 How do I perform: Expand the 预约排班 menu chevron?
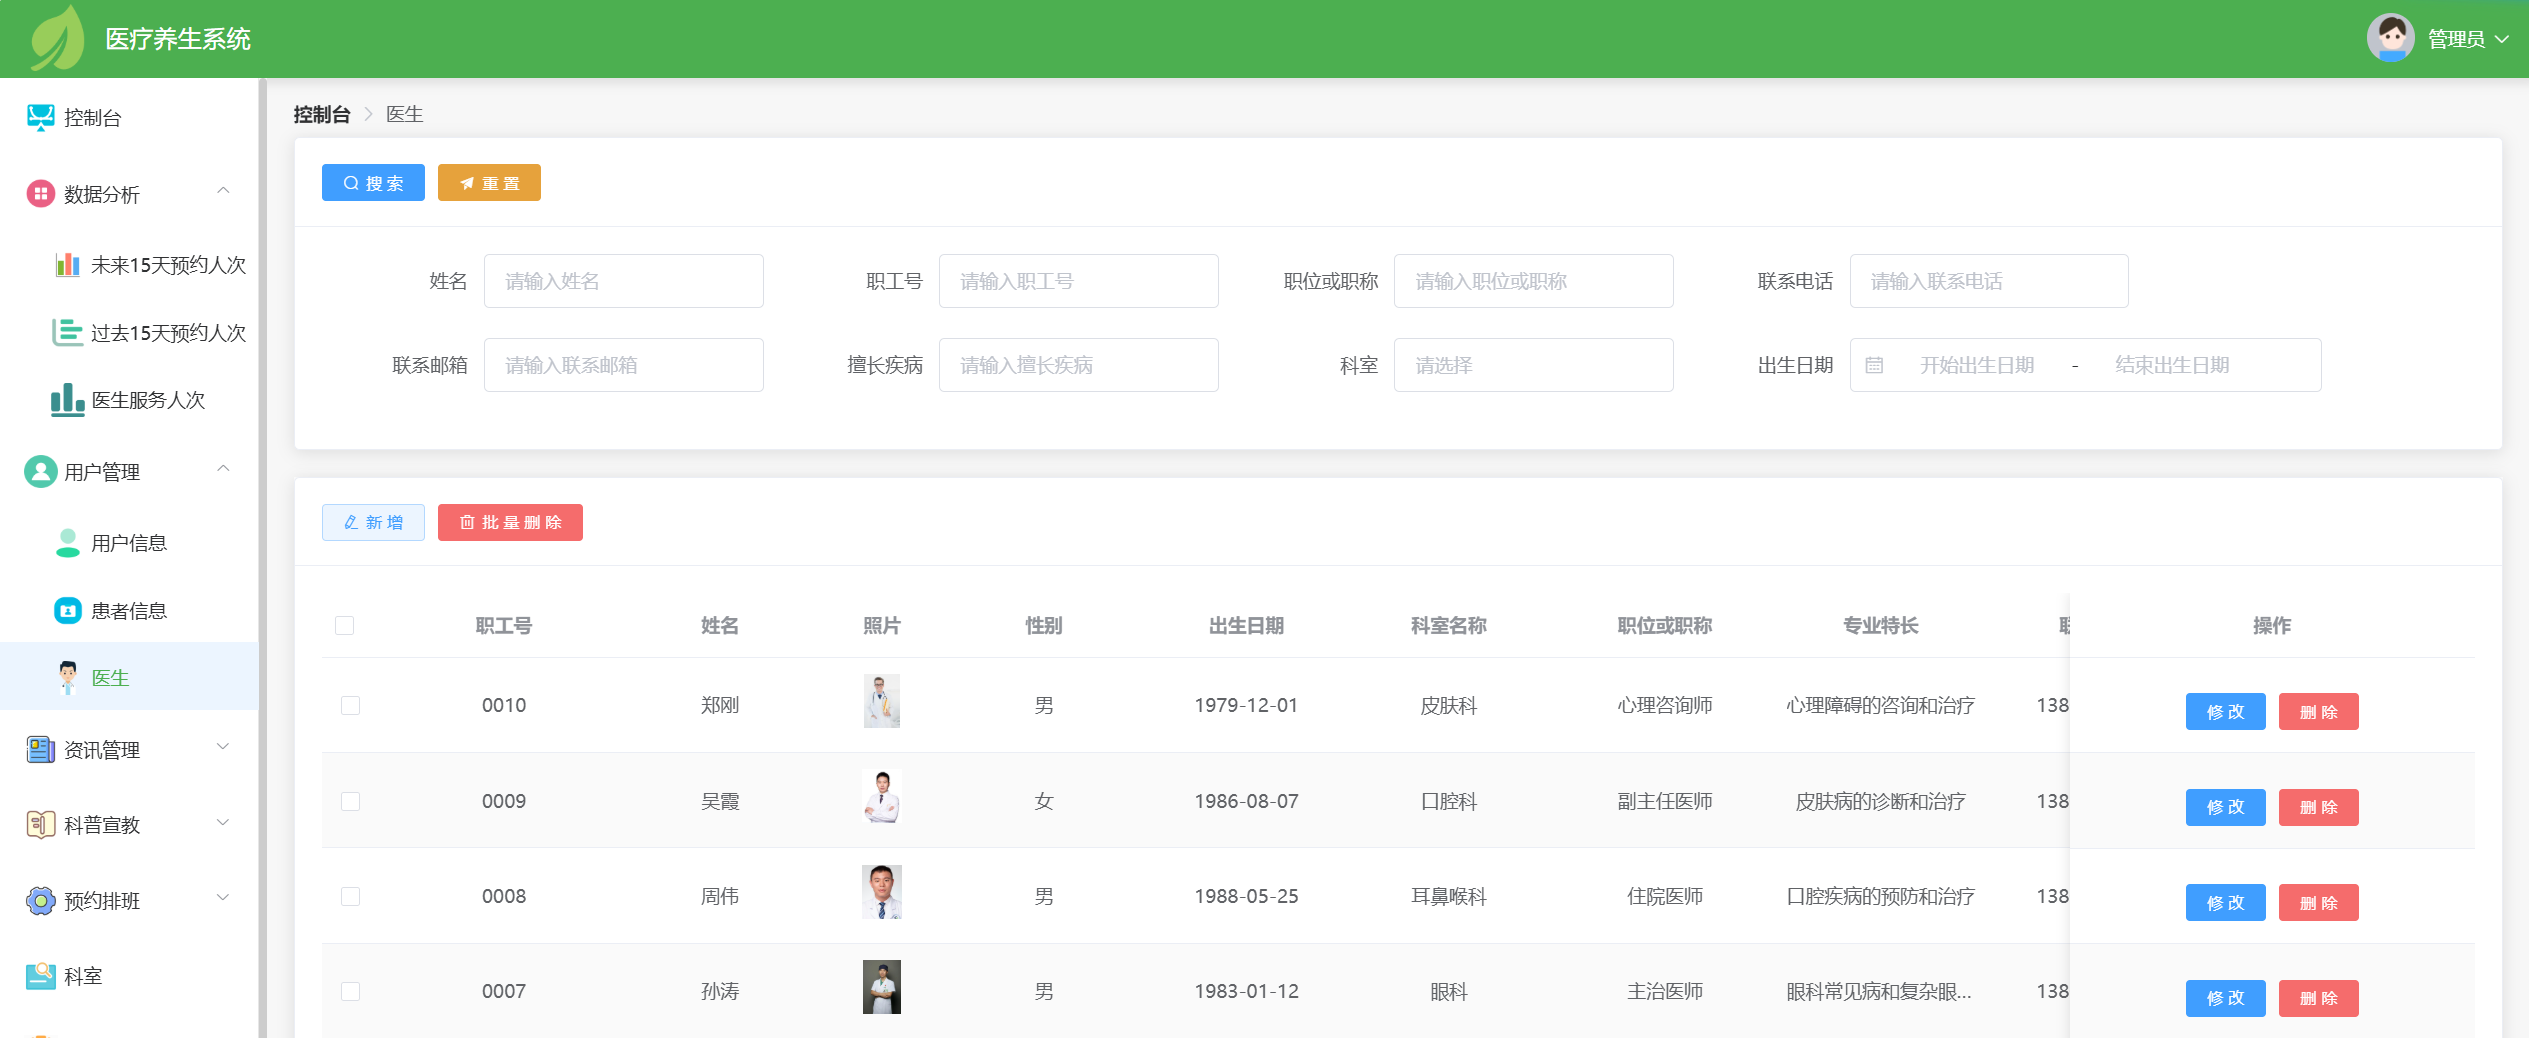pyautogui.click(x=224, y=897)
